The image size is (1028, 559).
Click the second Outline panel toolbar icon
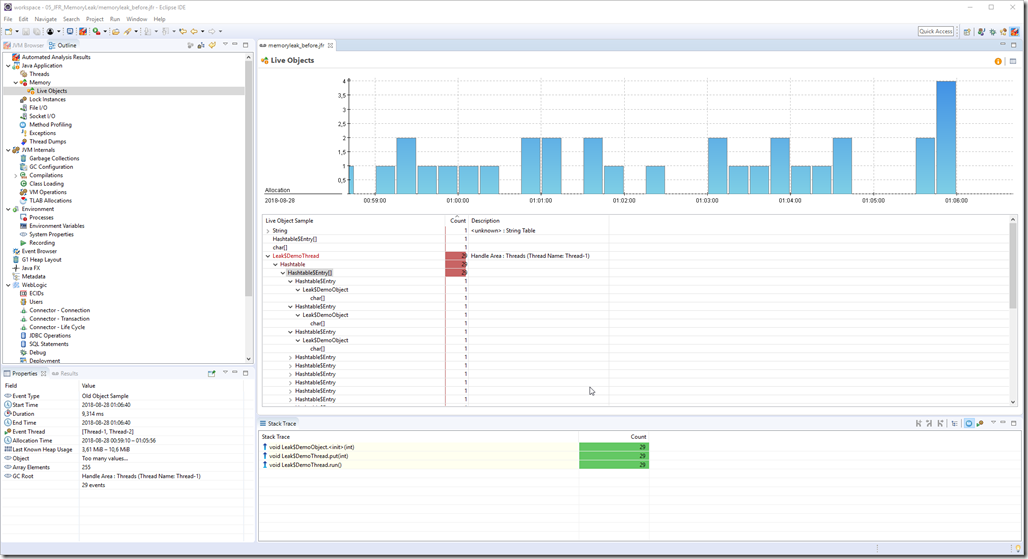(x=201, y=45)
